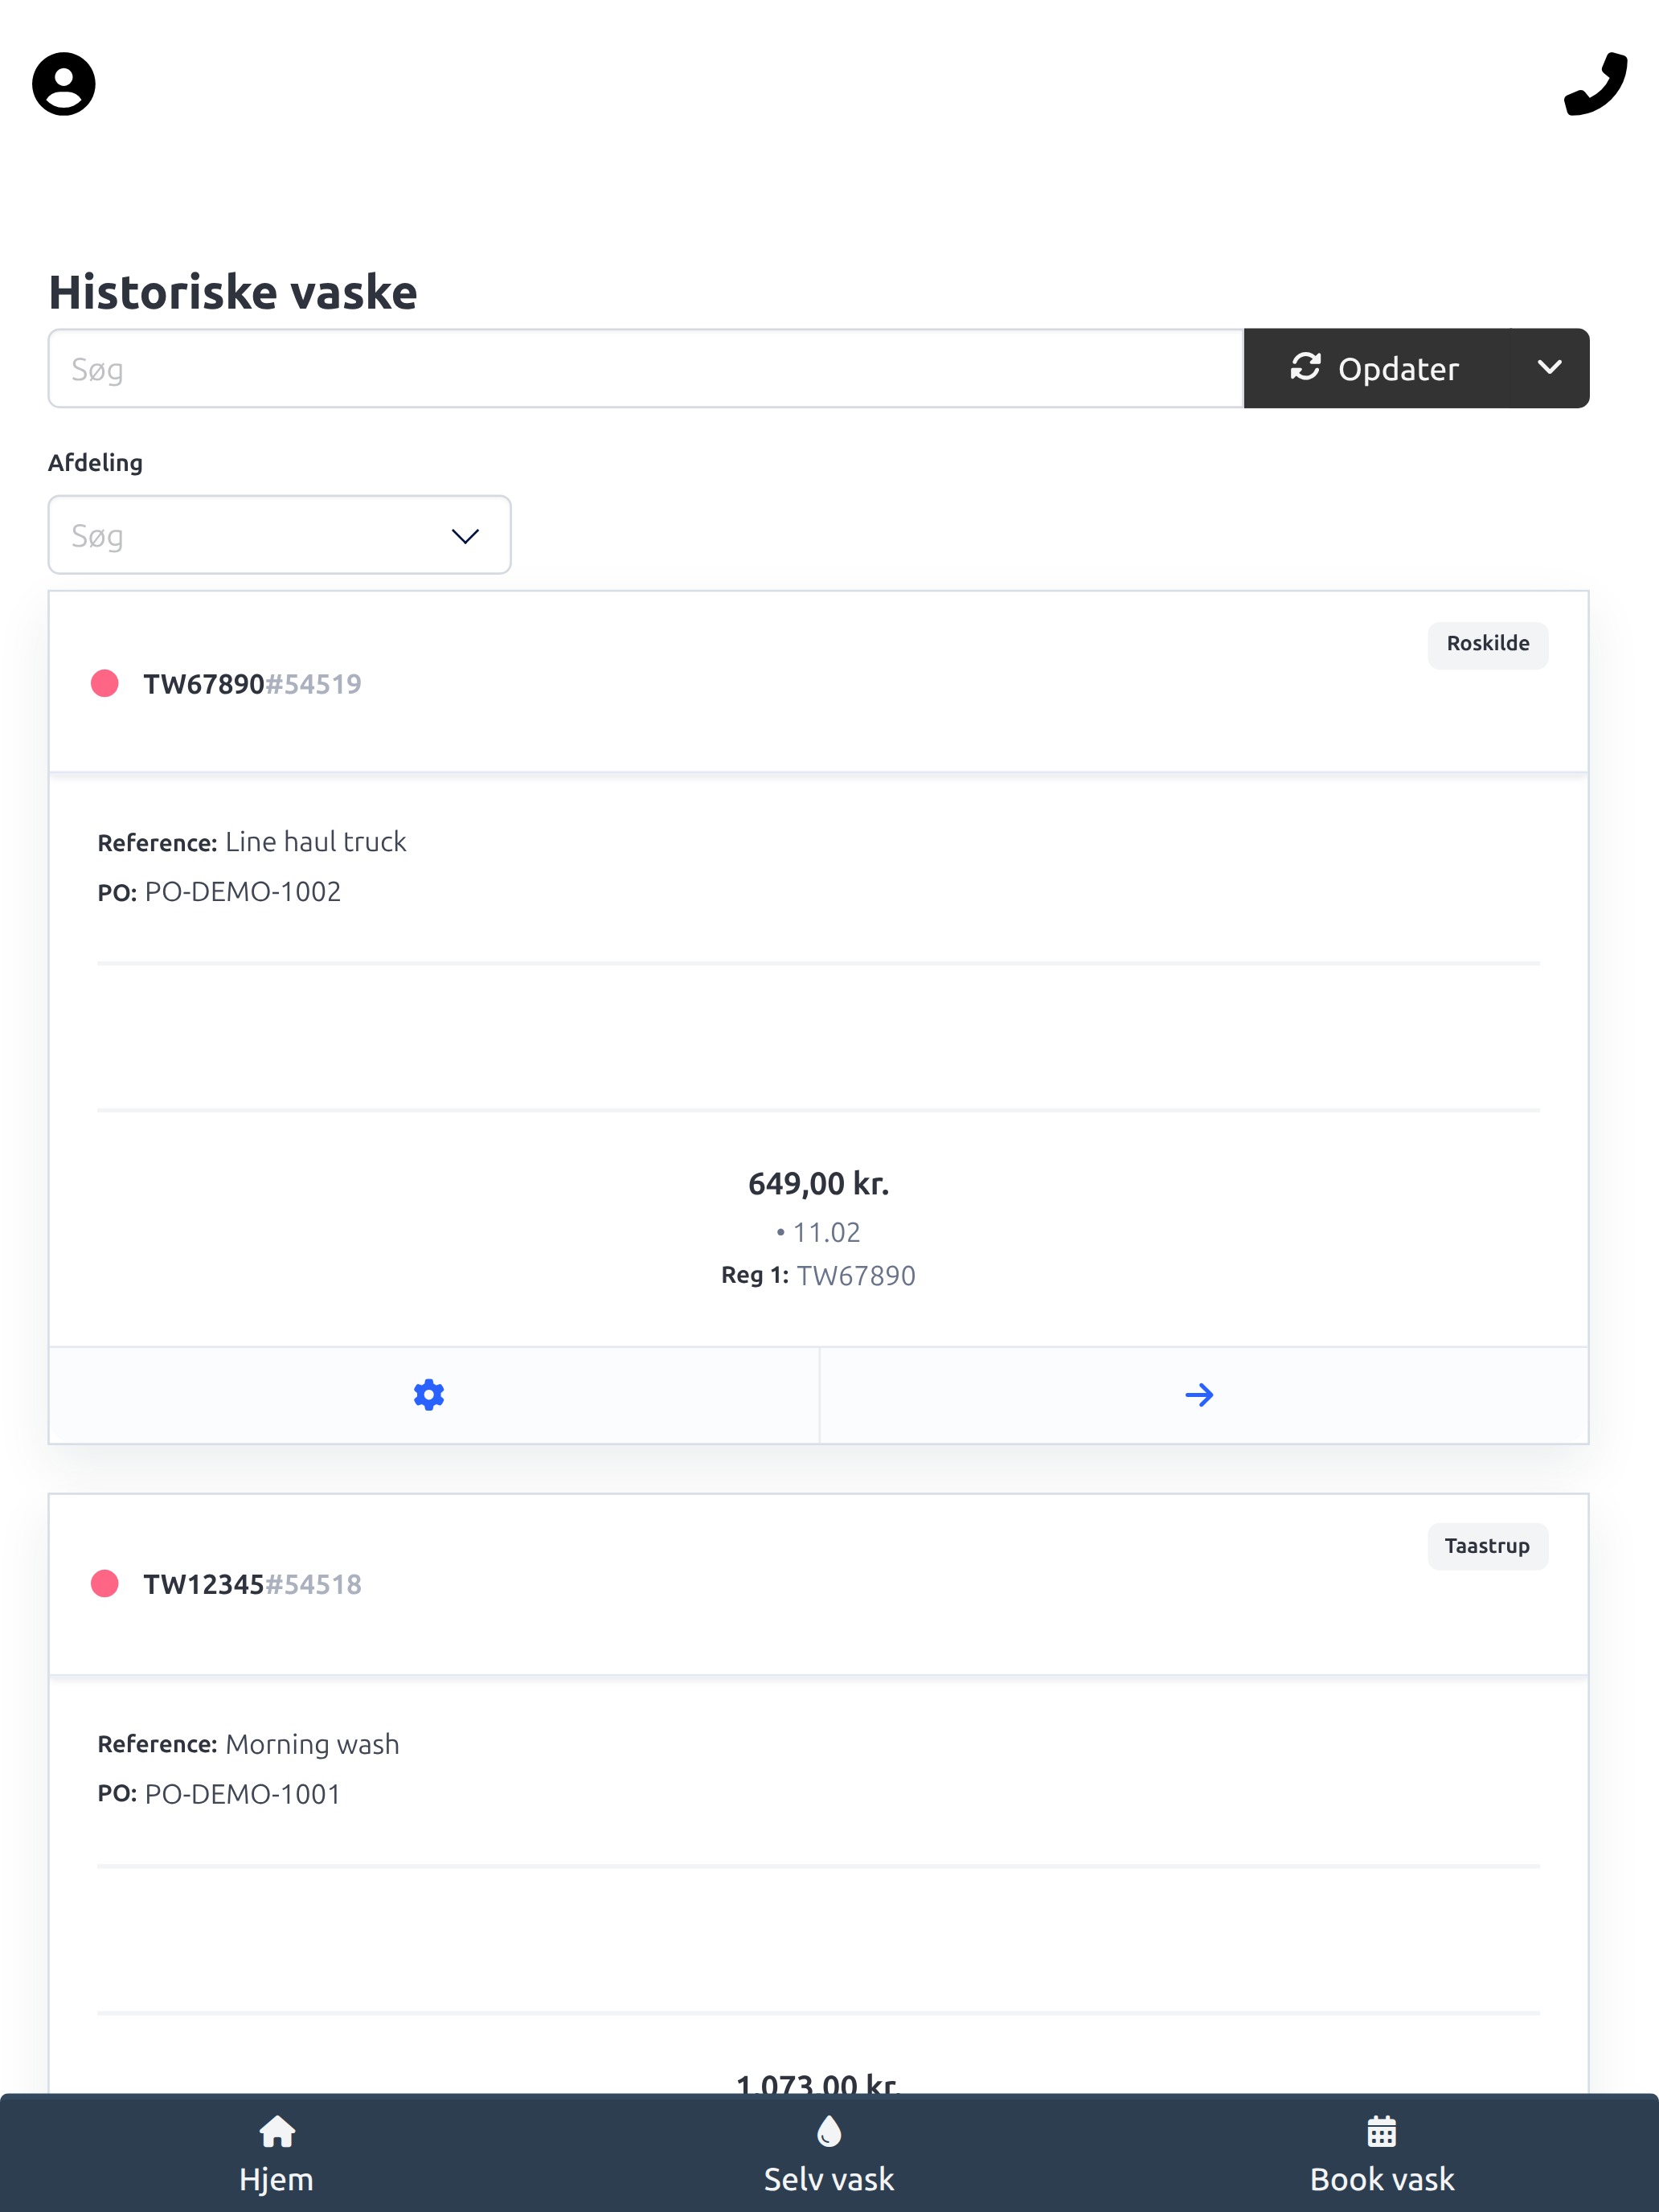Tap the calendar Book vask icon
1659x2212 pixels.
tap(1382, 2132)
